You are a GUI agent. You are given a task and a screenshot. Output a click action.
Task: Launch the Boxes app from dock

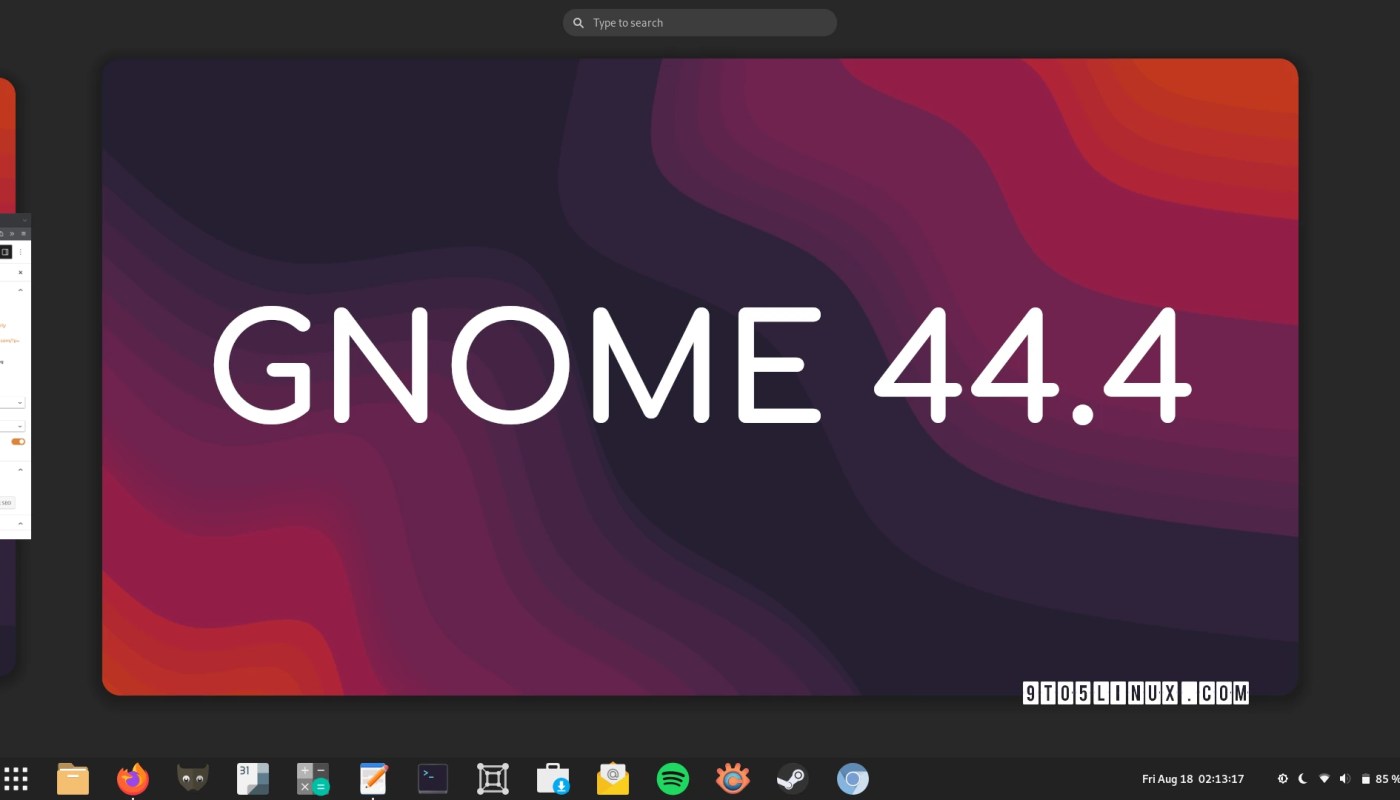(493, 779)
